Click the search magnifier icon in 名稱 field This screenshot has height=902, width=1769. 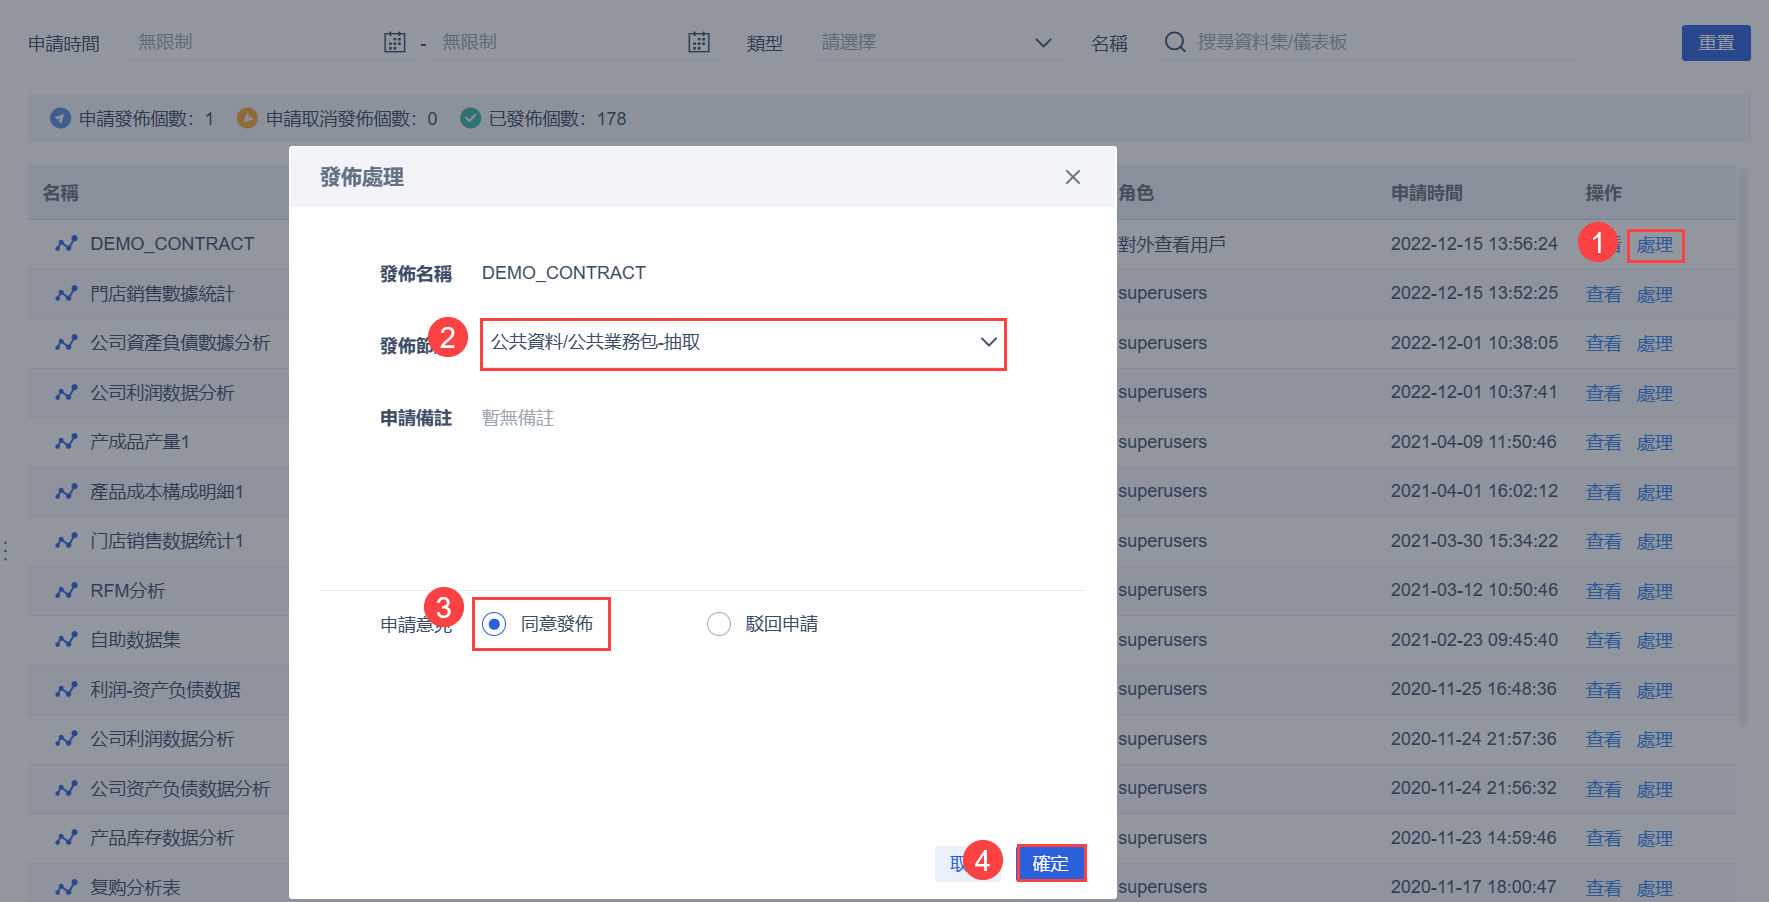1175,42
